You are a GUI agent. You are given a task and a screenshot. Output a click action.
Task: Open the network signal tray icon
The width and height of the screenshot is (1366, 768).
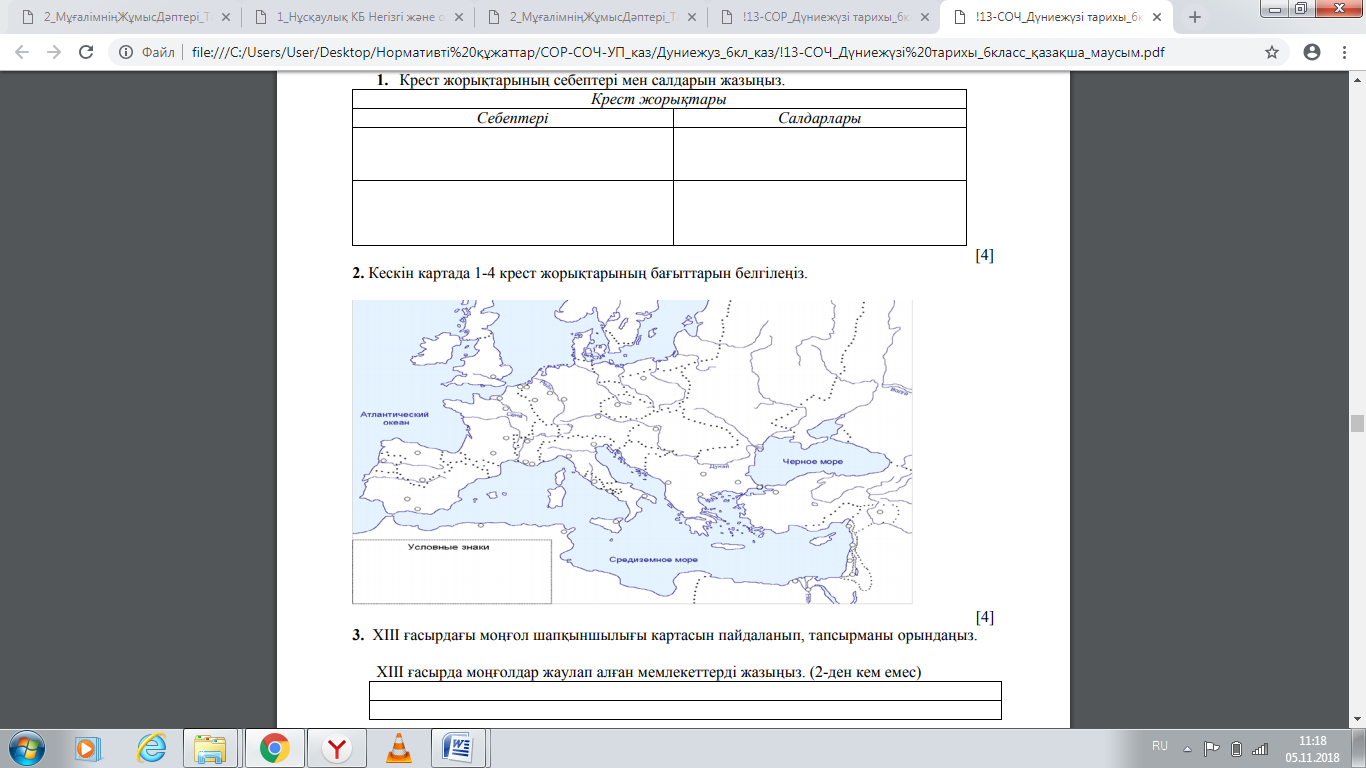coord(1260,748)
